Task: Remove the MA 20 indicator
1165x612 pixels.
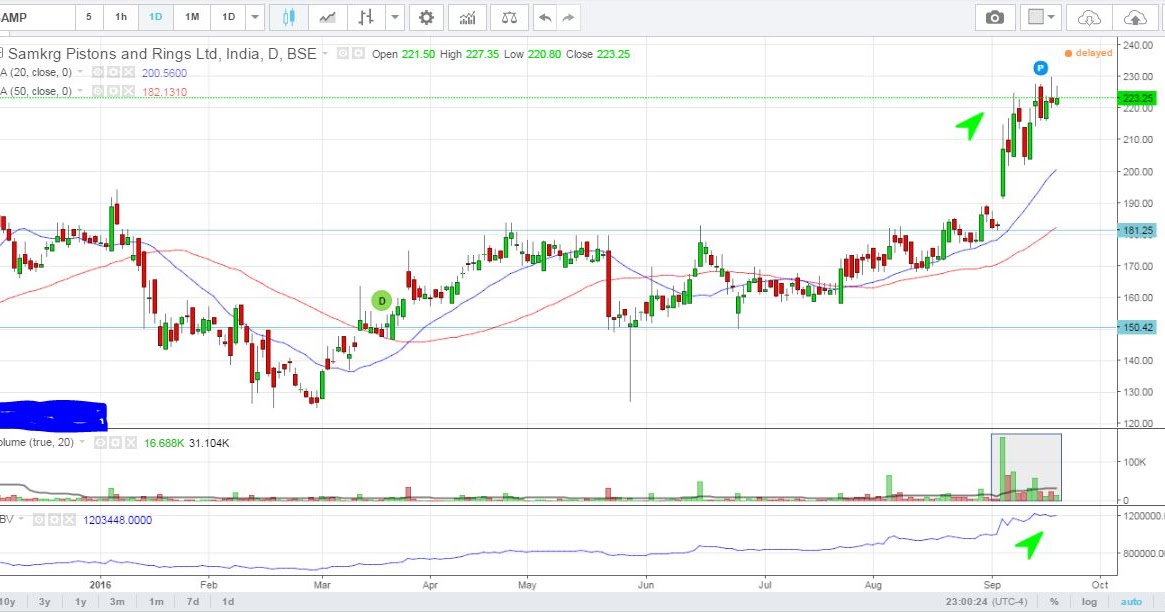Action: 128,73
